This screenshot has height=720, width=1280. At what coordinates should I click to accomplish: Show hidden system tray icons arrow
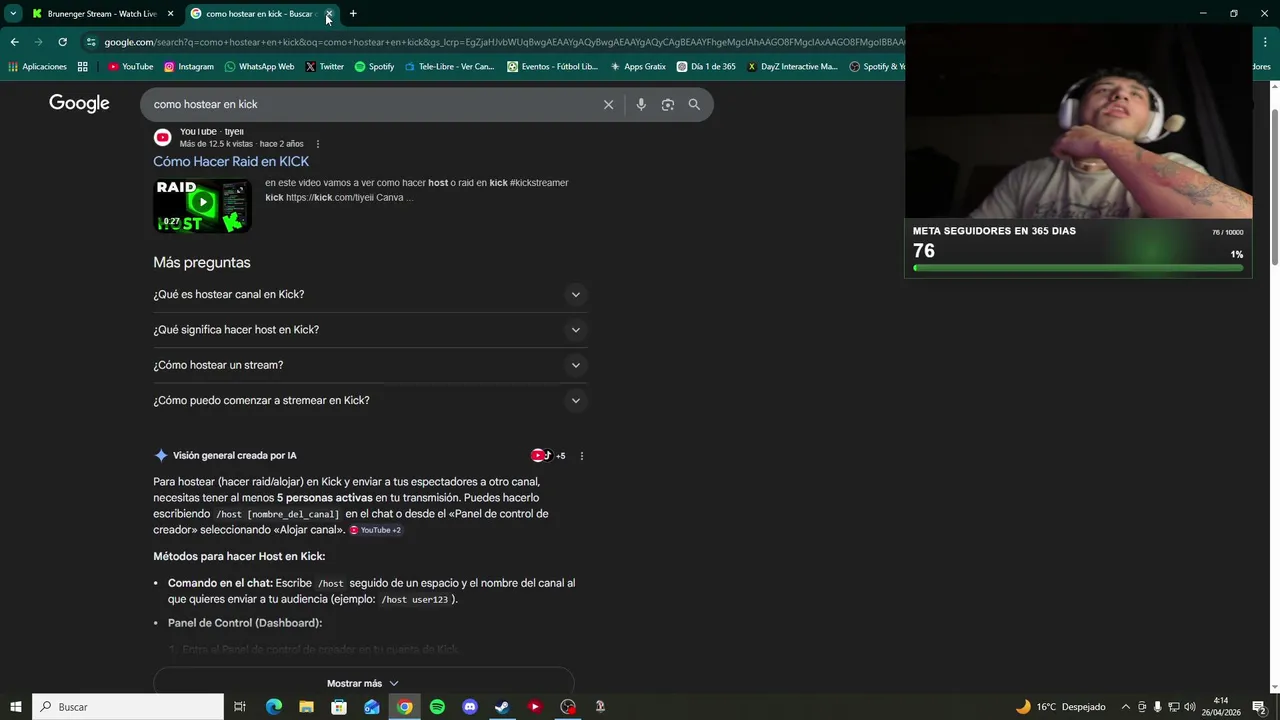(x=1126, y=707)
